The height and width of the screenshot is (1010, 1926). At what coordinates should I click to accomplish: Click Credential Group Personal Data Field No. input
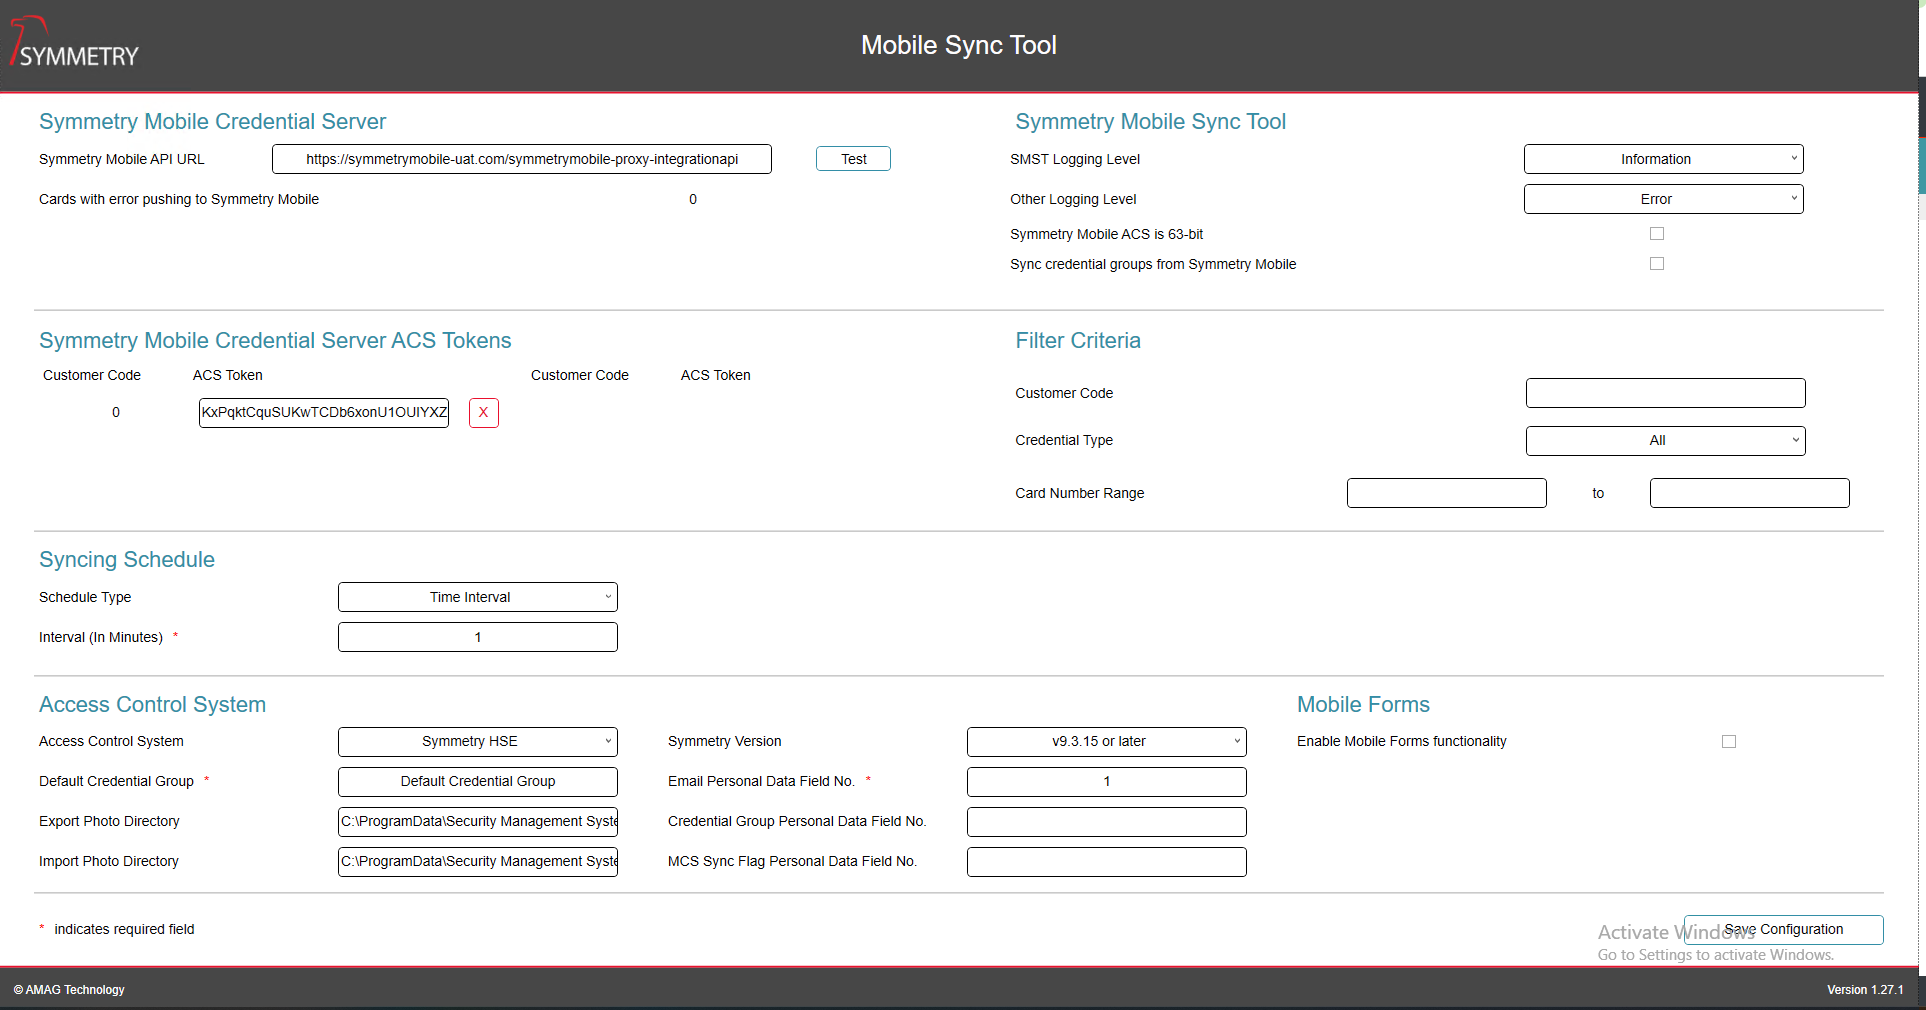1107,822
